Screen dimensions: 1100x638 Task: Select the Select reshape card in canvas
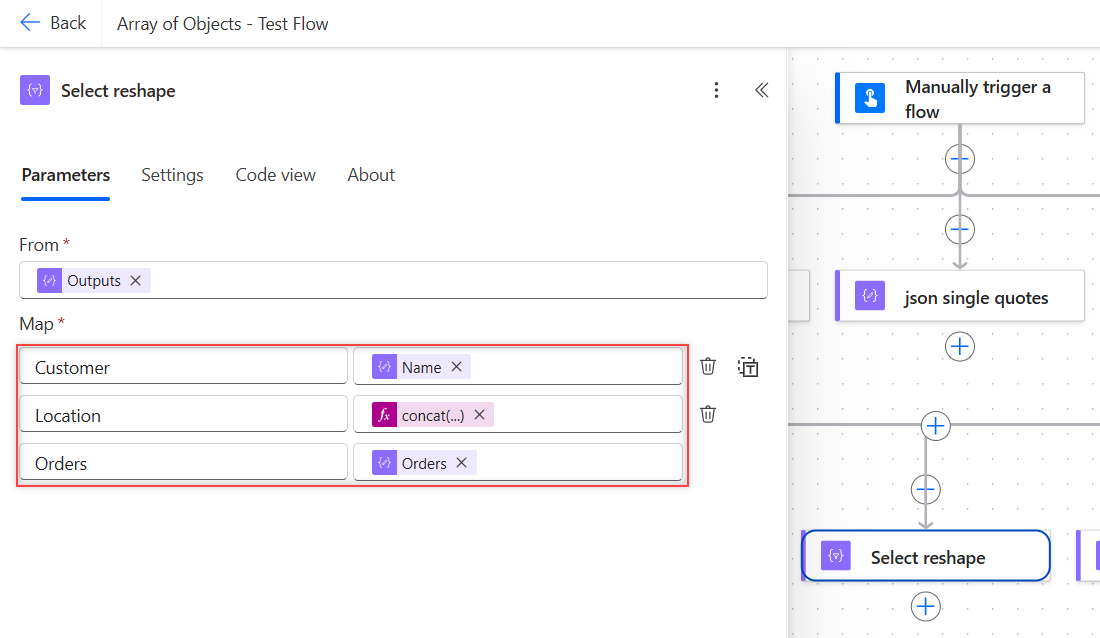926,556
